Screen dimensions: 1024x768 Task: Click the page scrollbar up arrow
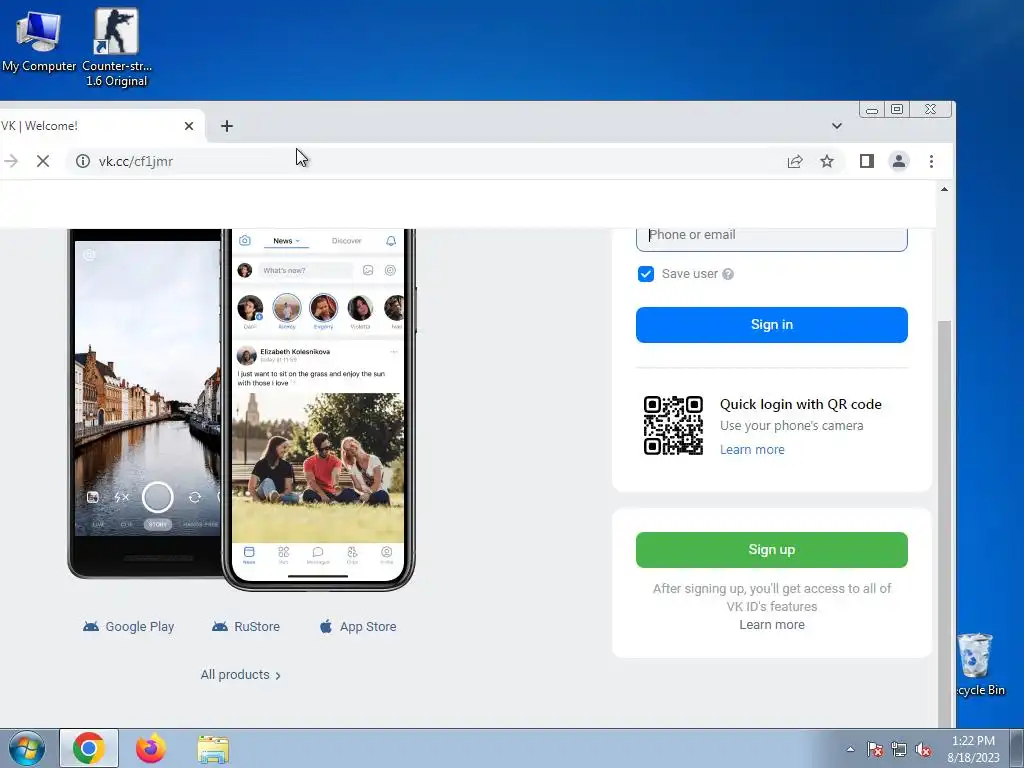click(944, 189)
